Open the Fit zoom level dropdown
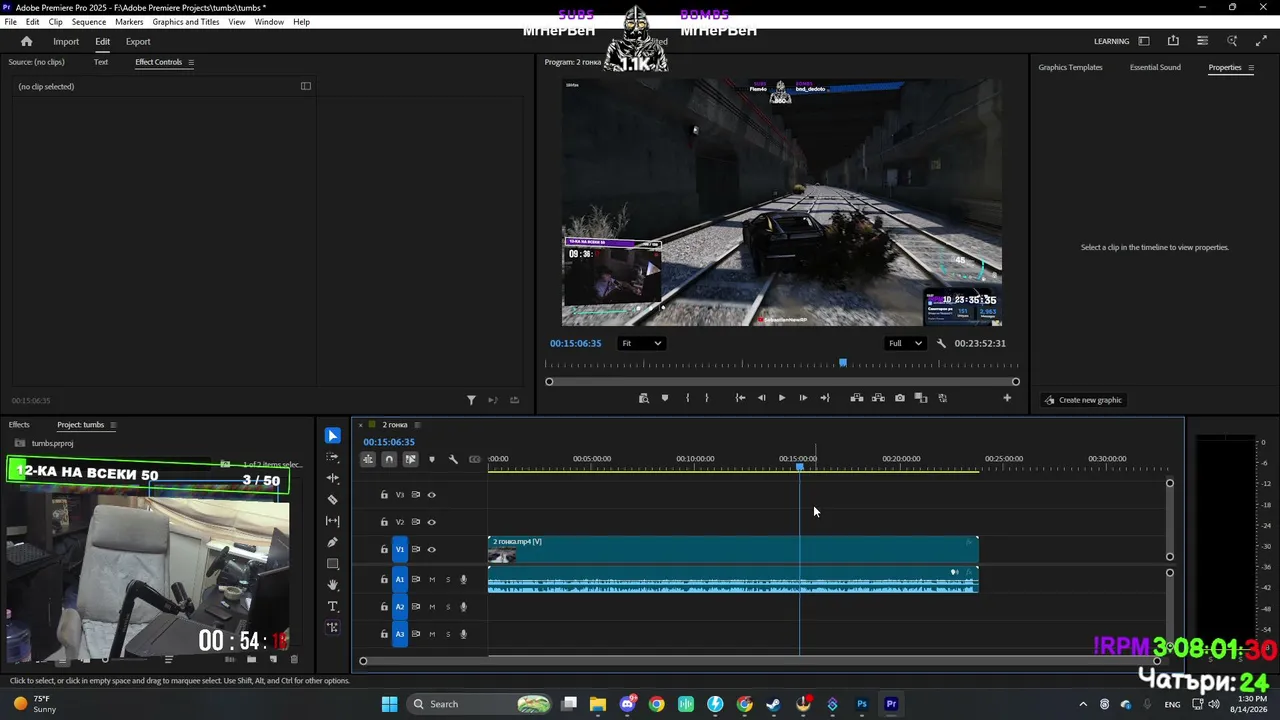This screenshot has width=1280, height=720. 642,343
